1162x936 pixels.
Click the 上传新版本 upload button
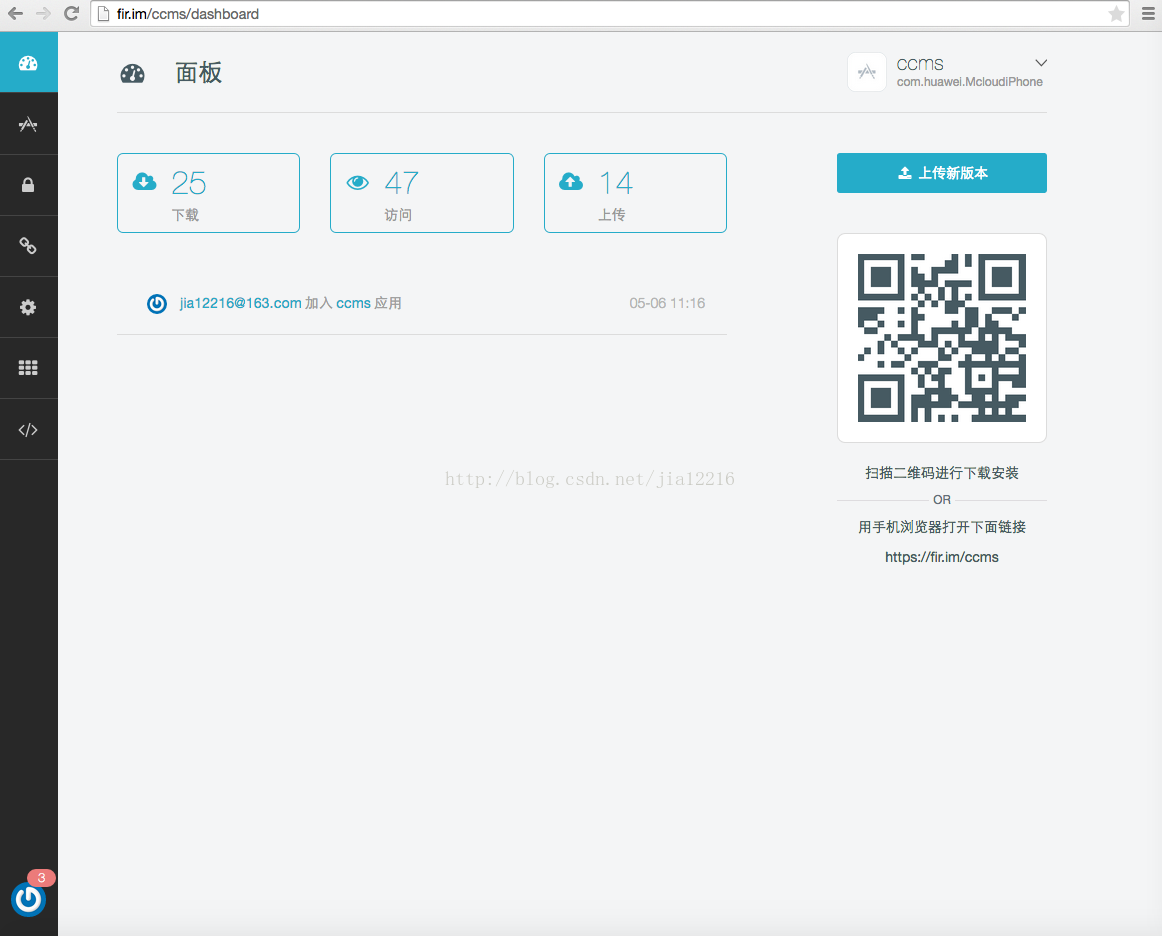[x=942, y=173]
